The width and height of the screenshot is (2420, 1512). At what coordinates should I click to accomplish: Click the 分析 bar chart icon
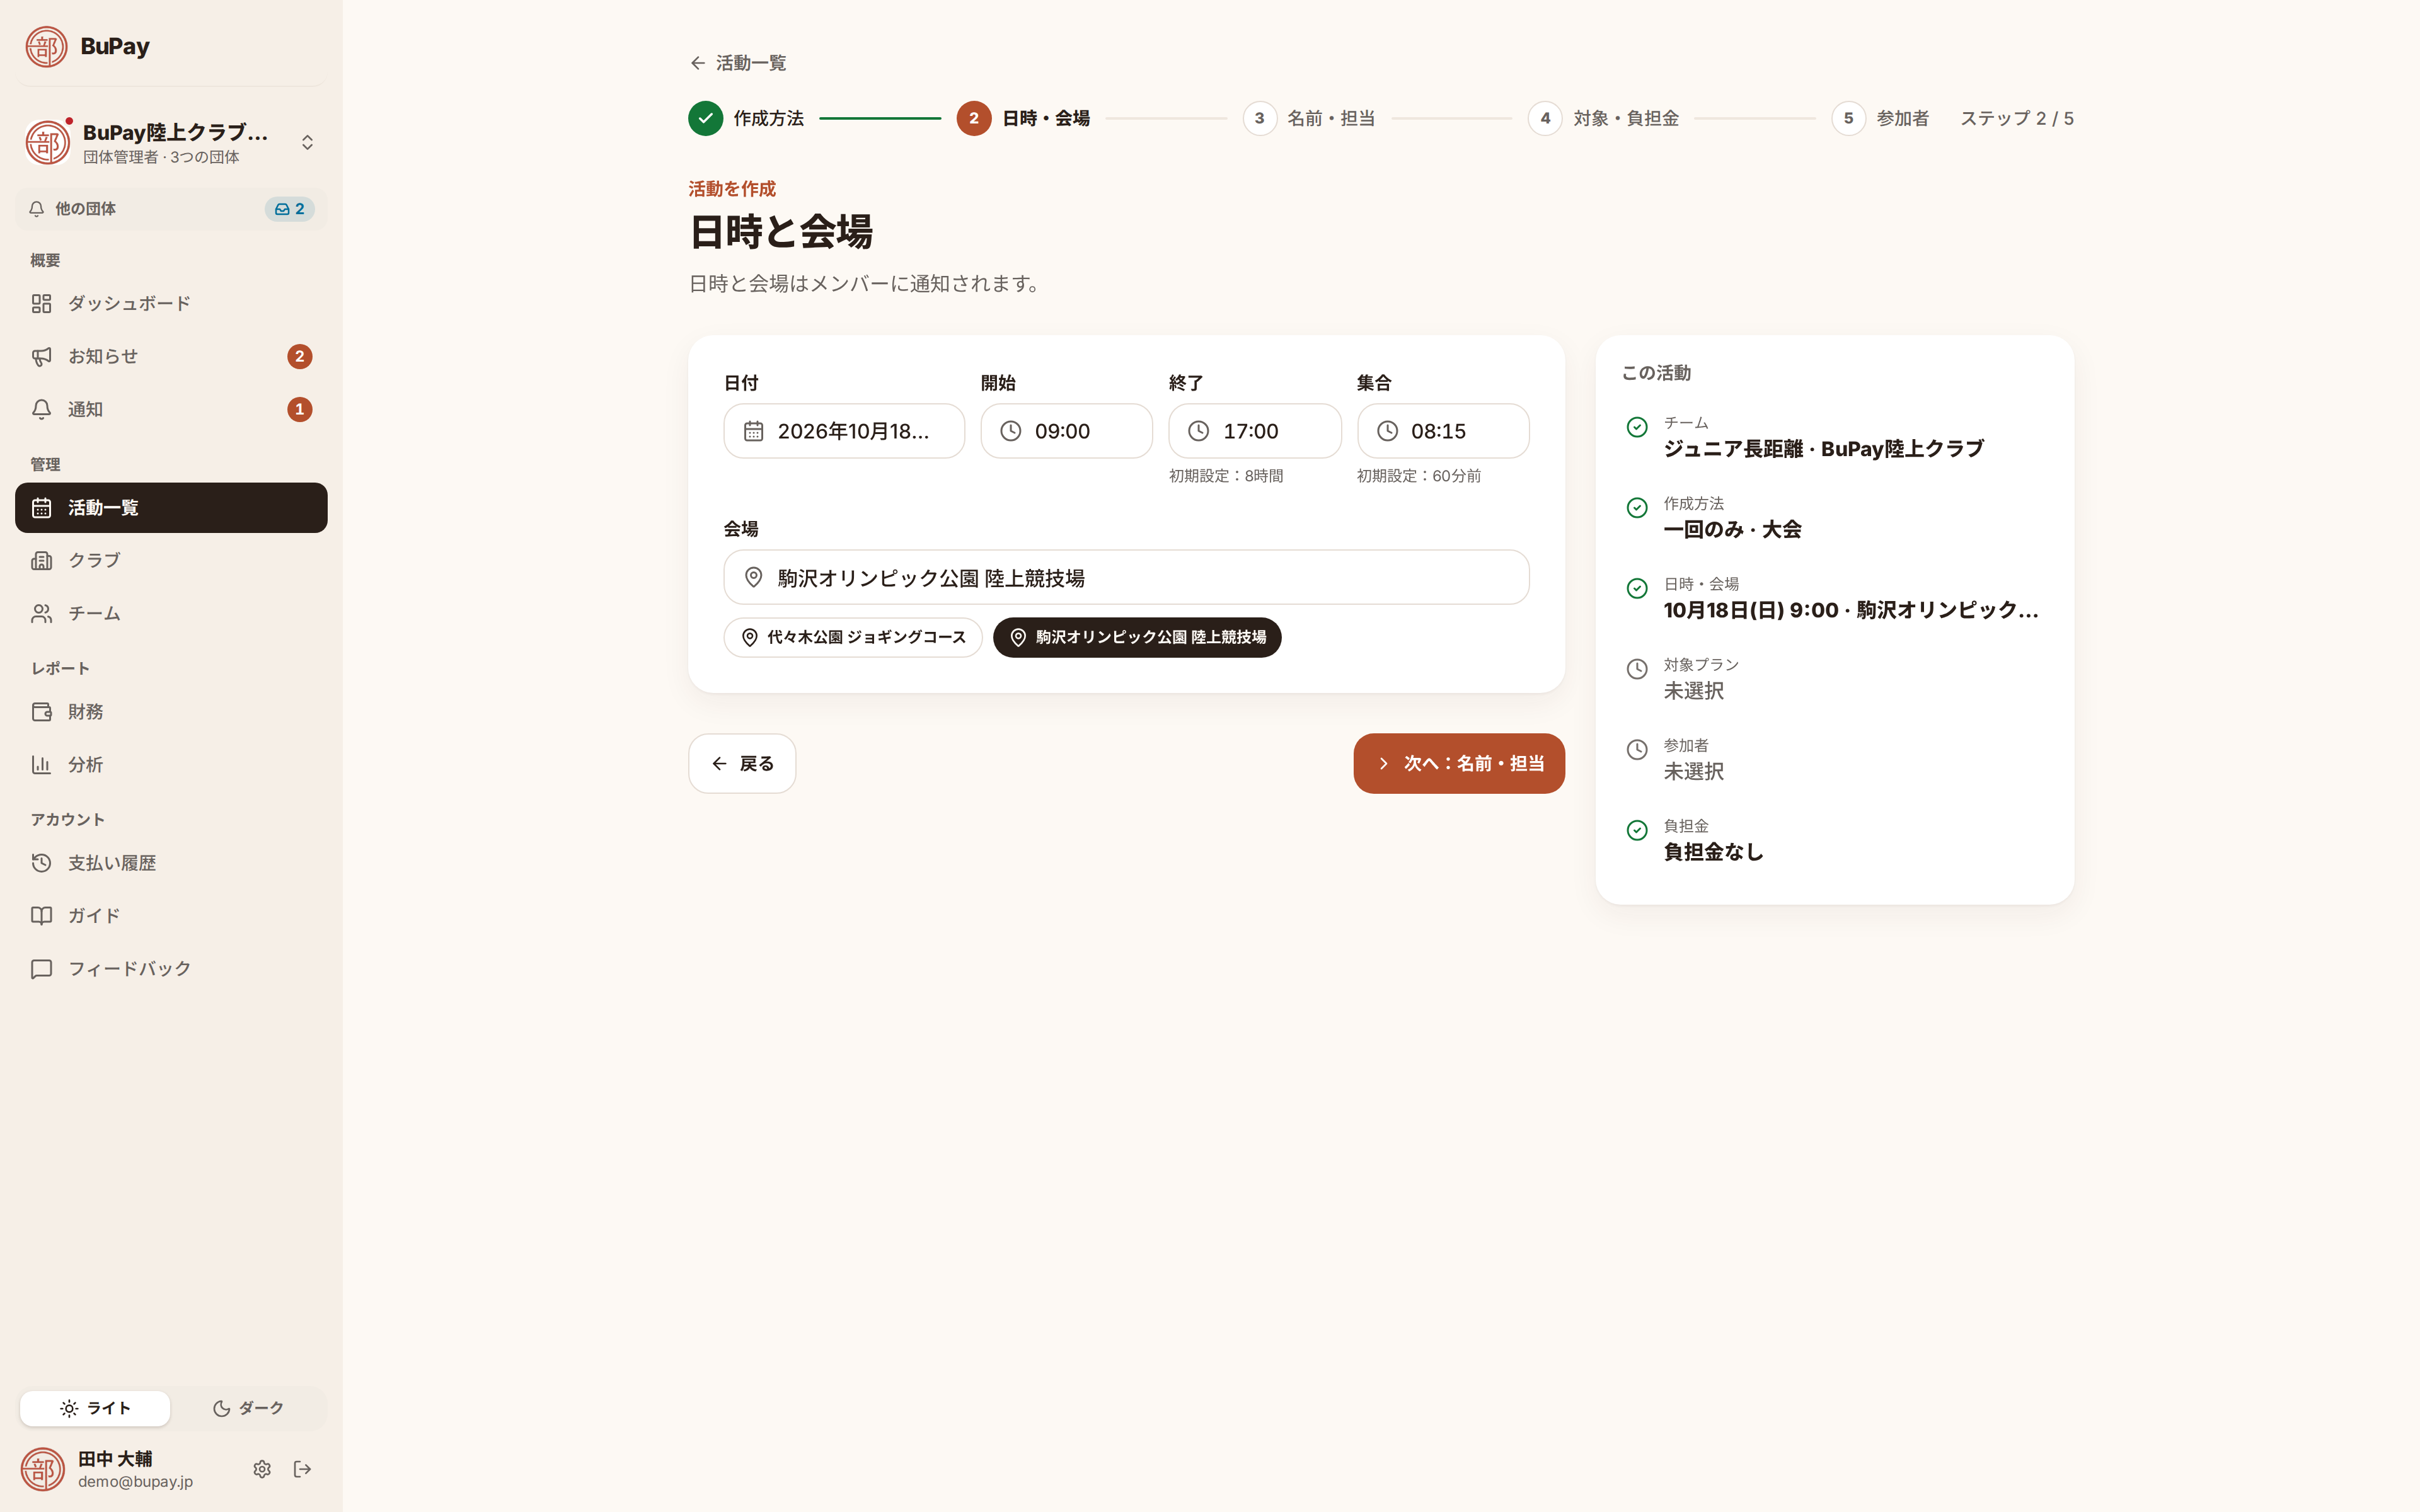pos(41,765)
